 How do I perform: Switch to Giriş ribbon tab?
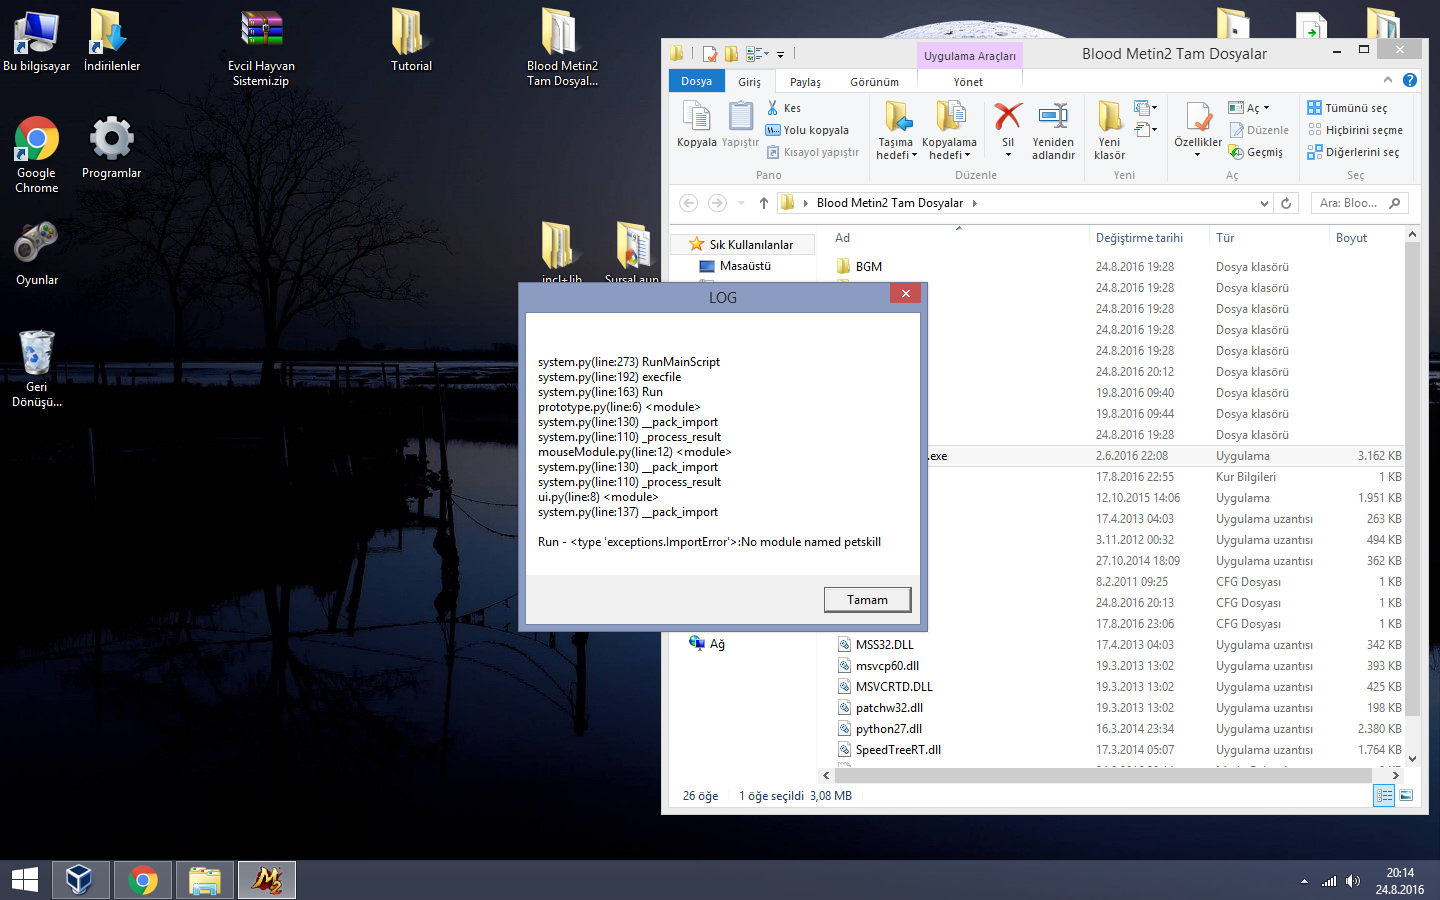(x=749, y=82)
